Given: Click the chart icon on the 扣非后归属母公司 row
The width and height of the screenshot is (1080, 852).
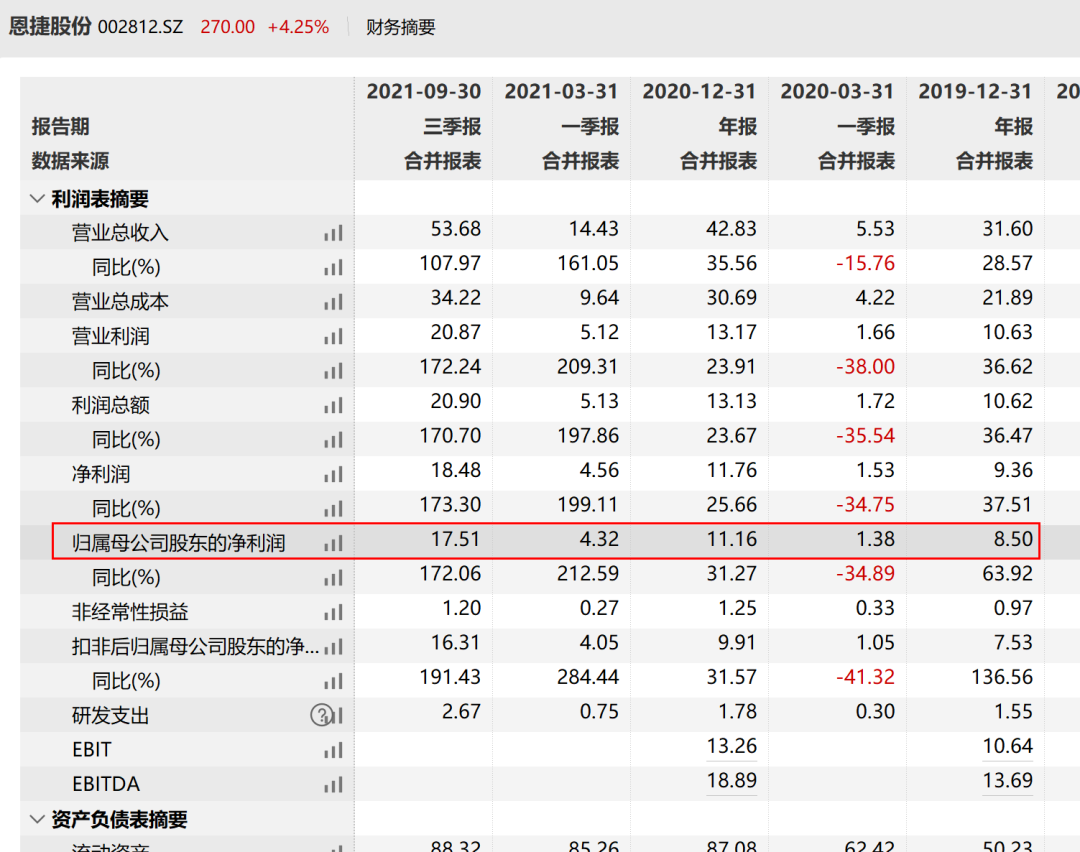Looking at the screenshot, I should coord(334,647).
